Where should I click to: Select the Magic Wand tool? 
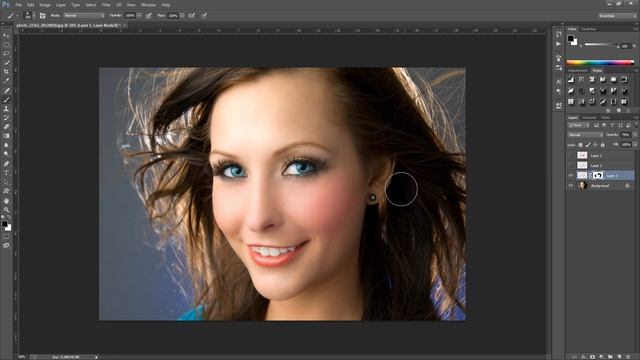click(6, 63)
